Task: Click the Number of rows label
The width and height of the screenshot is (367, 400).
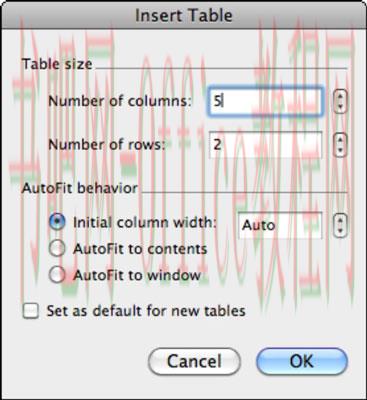Action: [x=107, y=145]
